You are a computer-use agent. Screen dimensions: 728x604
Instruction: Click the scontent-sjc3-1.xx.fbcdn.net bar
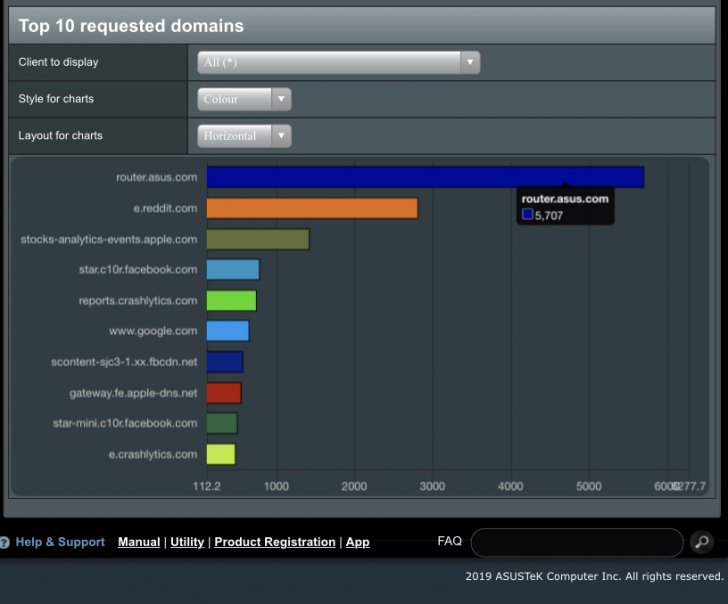coord(225,362)
